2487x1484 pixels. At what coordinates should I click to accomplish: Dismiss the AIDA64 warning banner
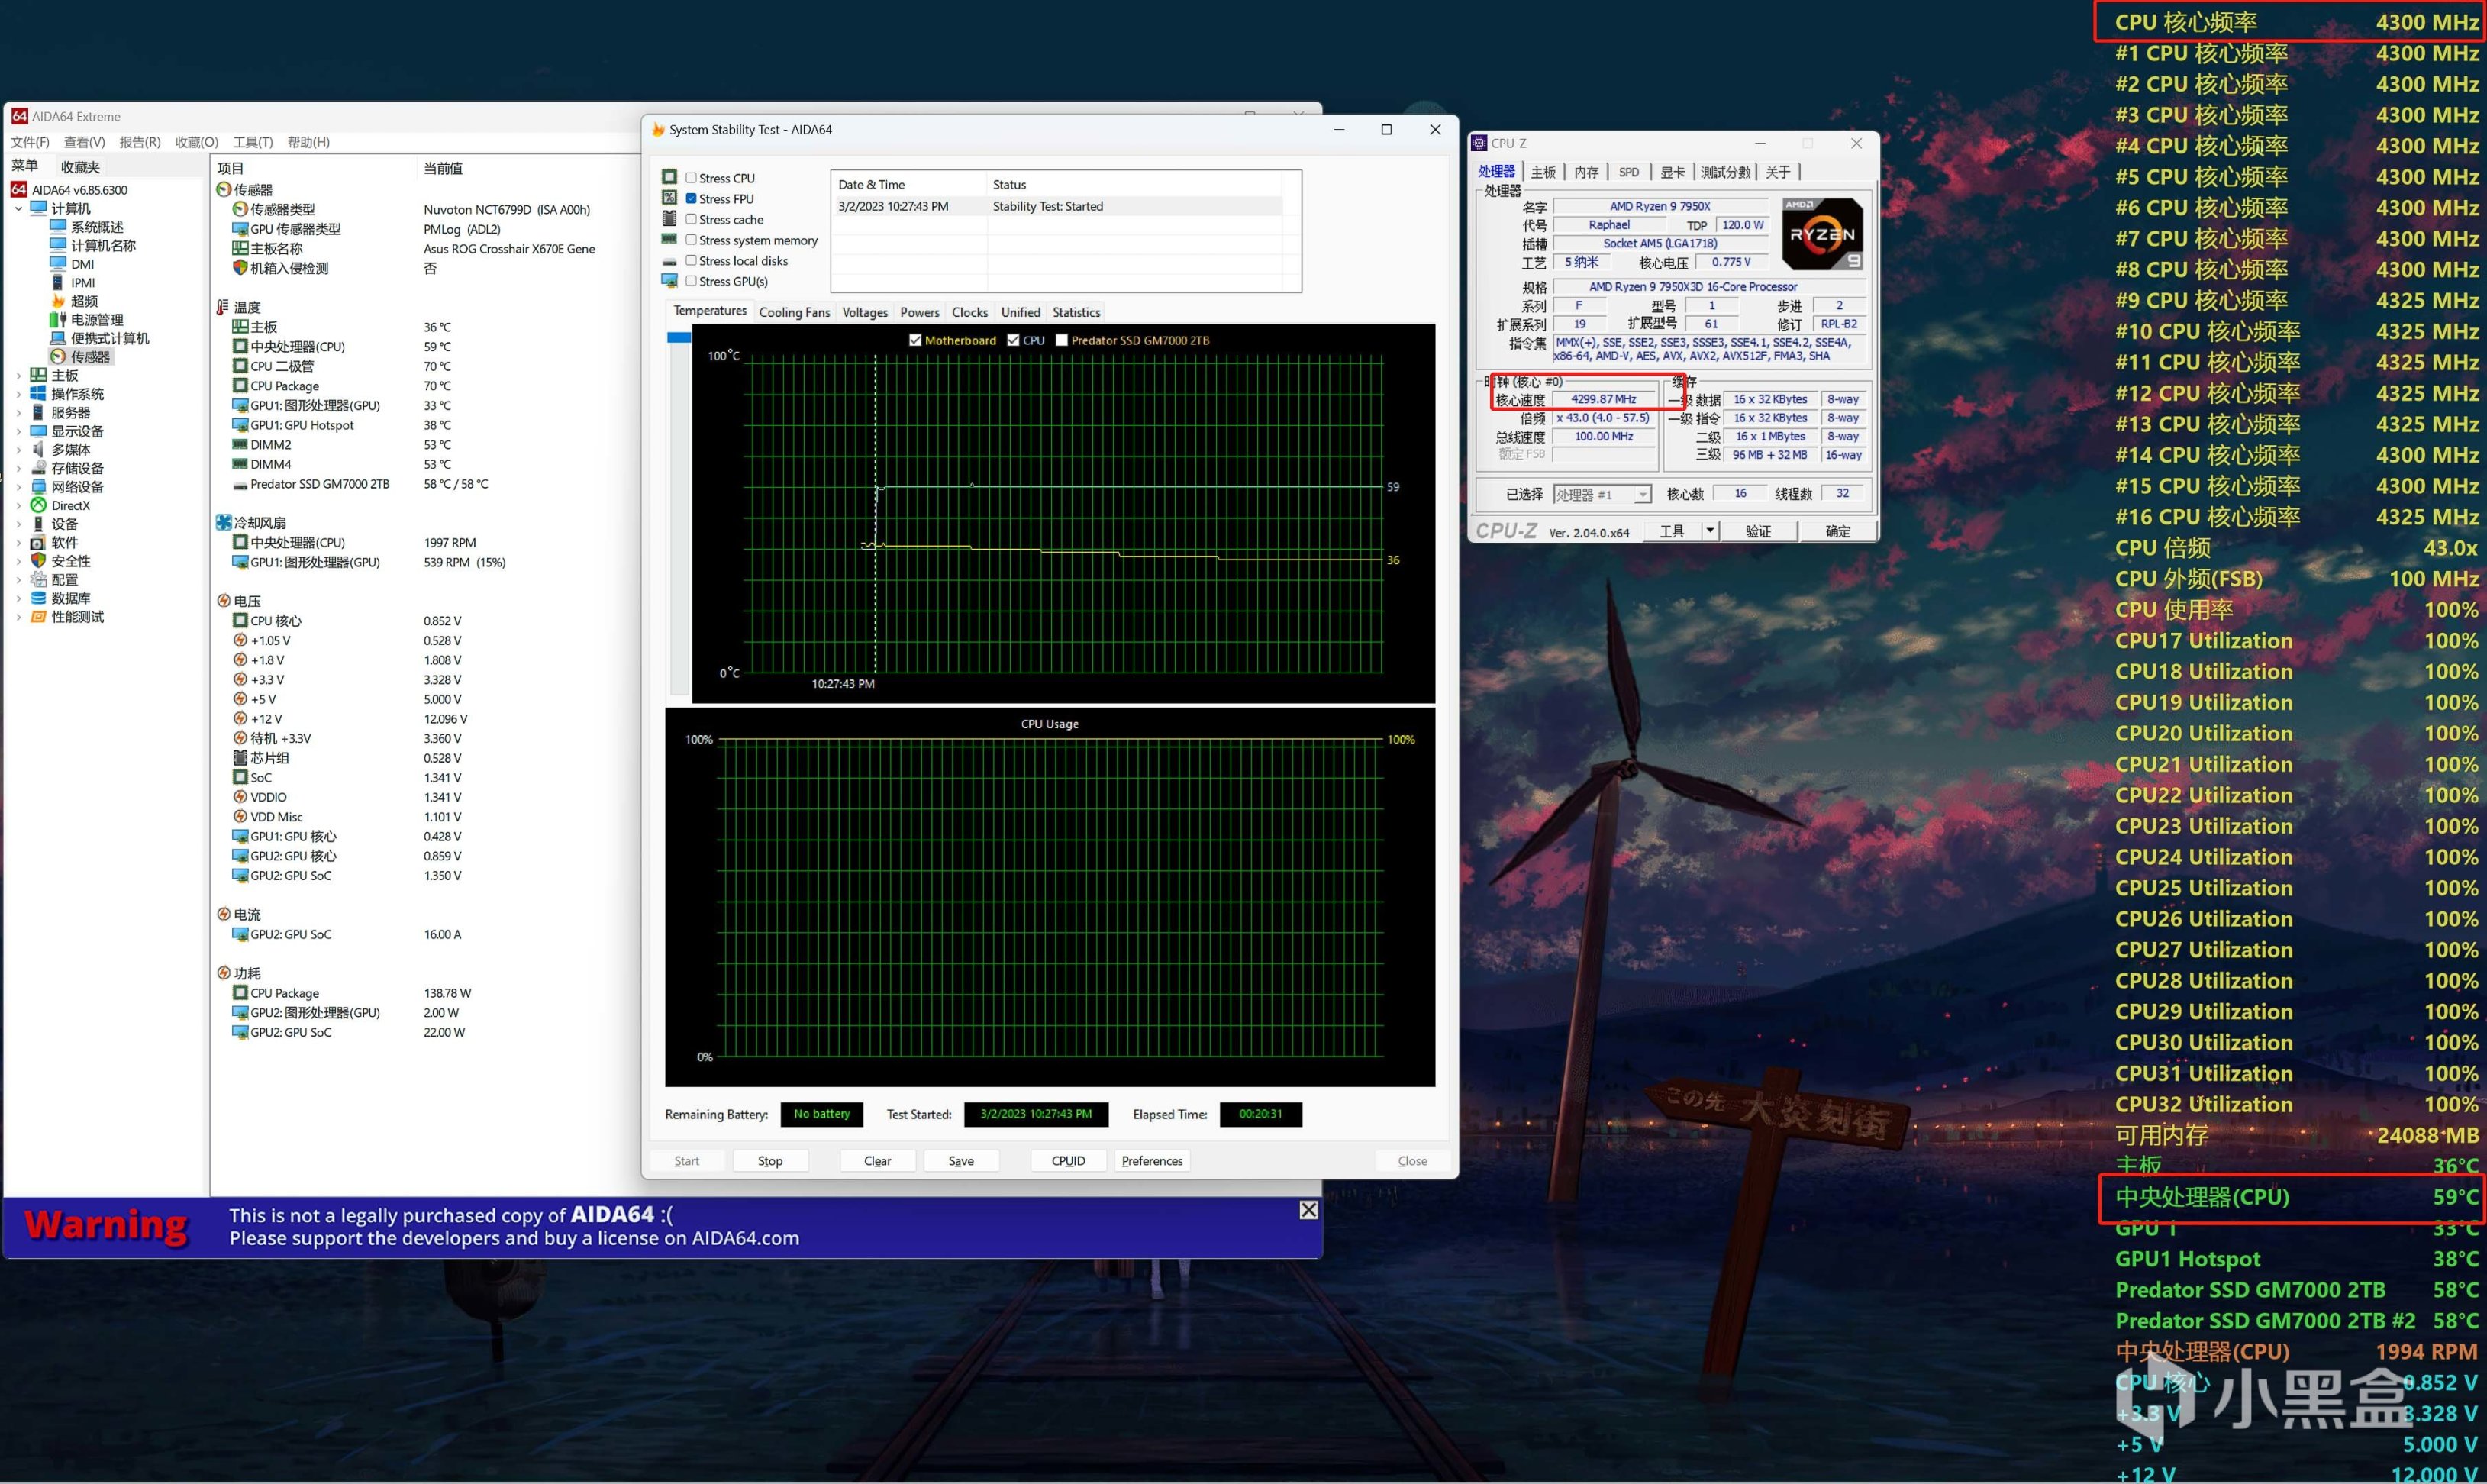coord(1308,1211)
